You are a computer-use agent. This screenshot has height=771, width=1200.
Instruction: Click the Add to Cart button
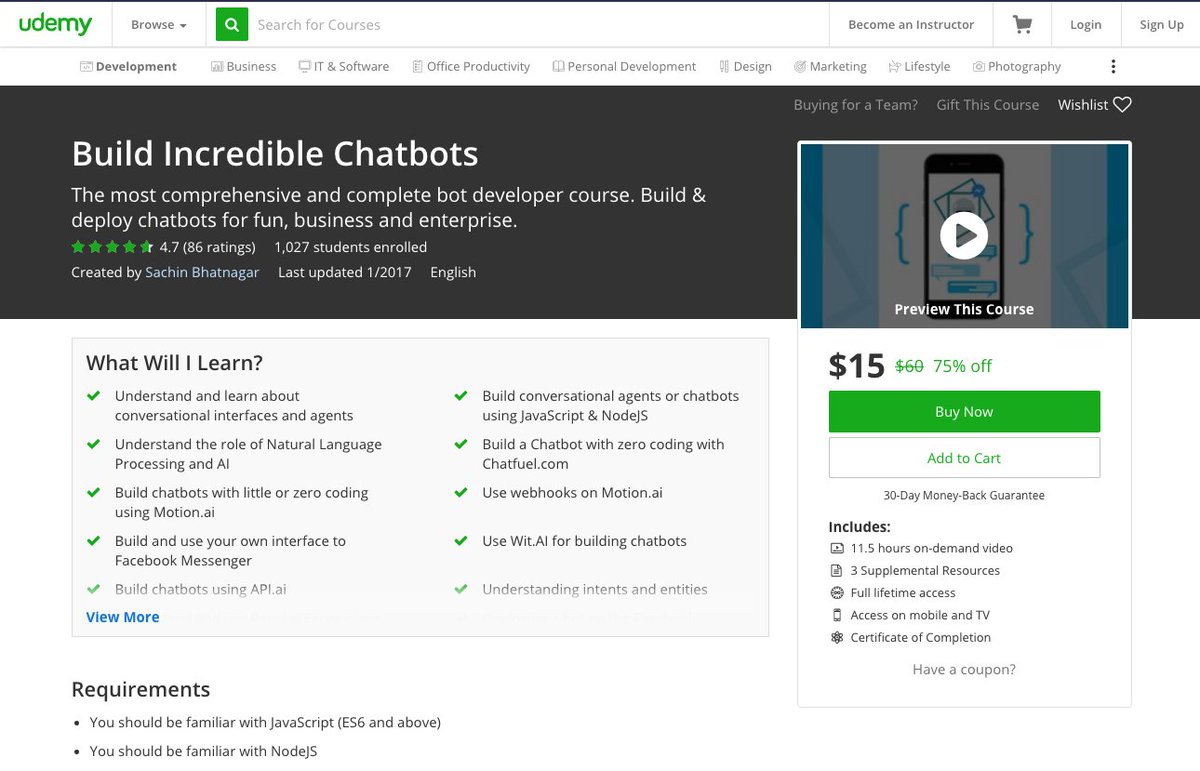[x=964, y=458]
